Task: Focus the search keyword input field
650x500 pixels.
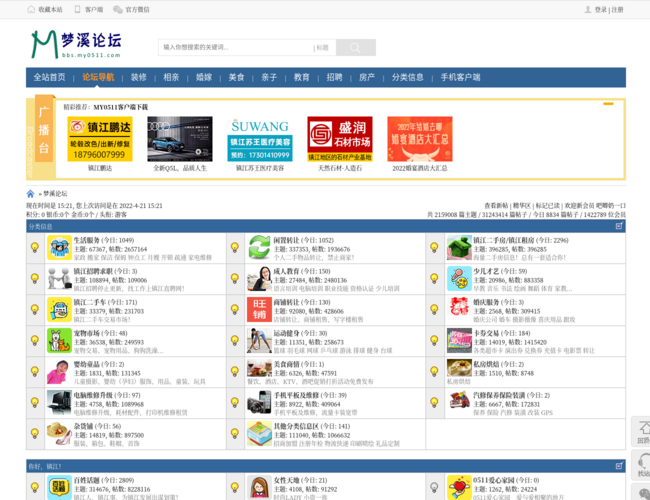Action: pyautogui.click(x=235, y=47)
